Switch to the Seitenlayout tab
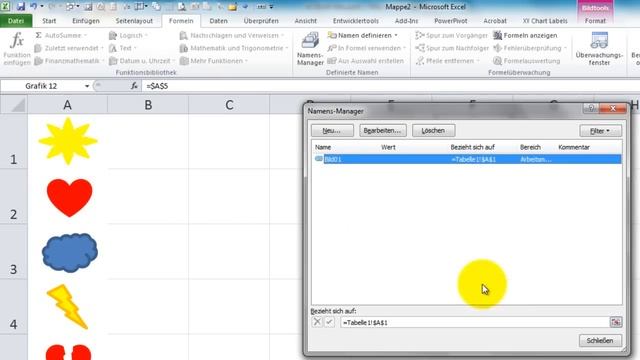Viewport: 640px width, 360px height. pyautogui.click(x=134, y=21)
